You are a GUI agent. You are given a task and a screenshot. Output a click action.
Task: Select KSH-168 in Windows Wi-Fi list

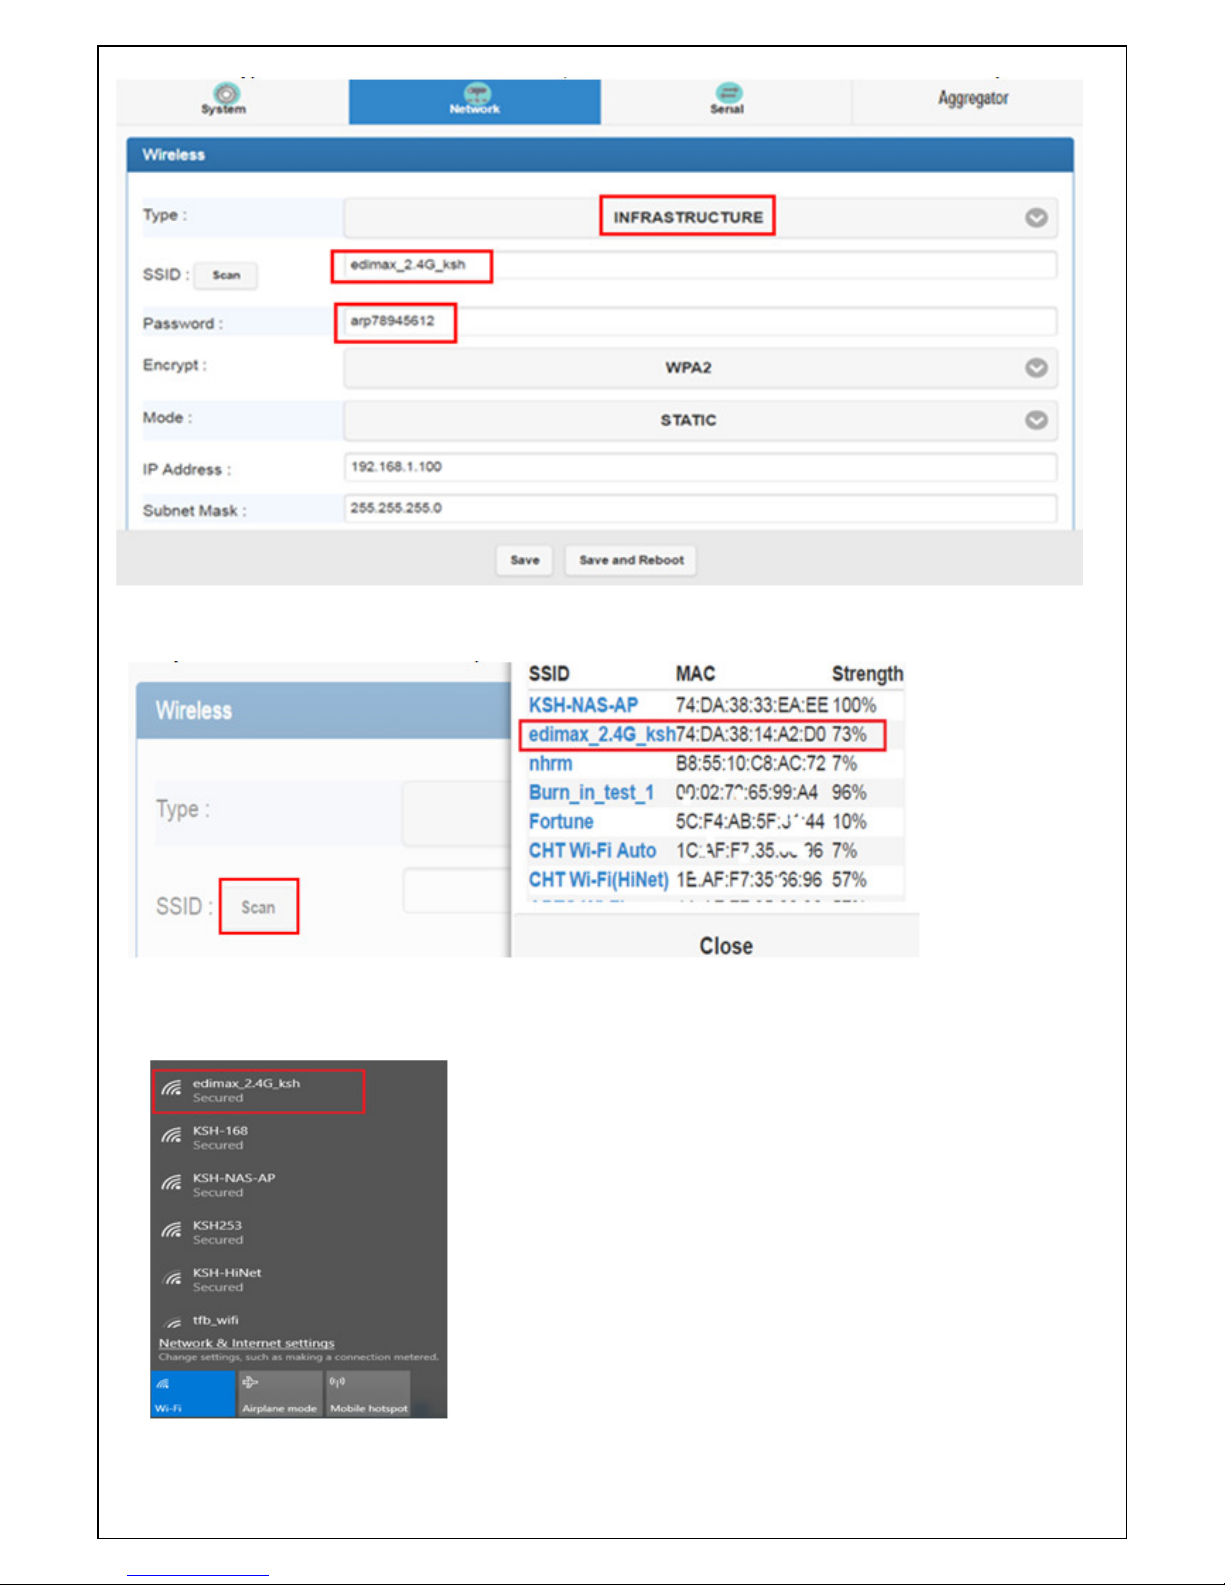point(298,1137)
